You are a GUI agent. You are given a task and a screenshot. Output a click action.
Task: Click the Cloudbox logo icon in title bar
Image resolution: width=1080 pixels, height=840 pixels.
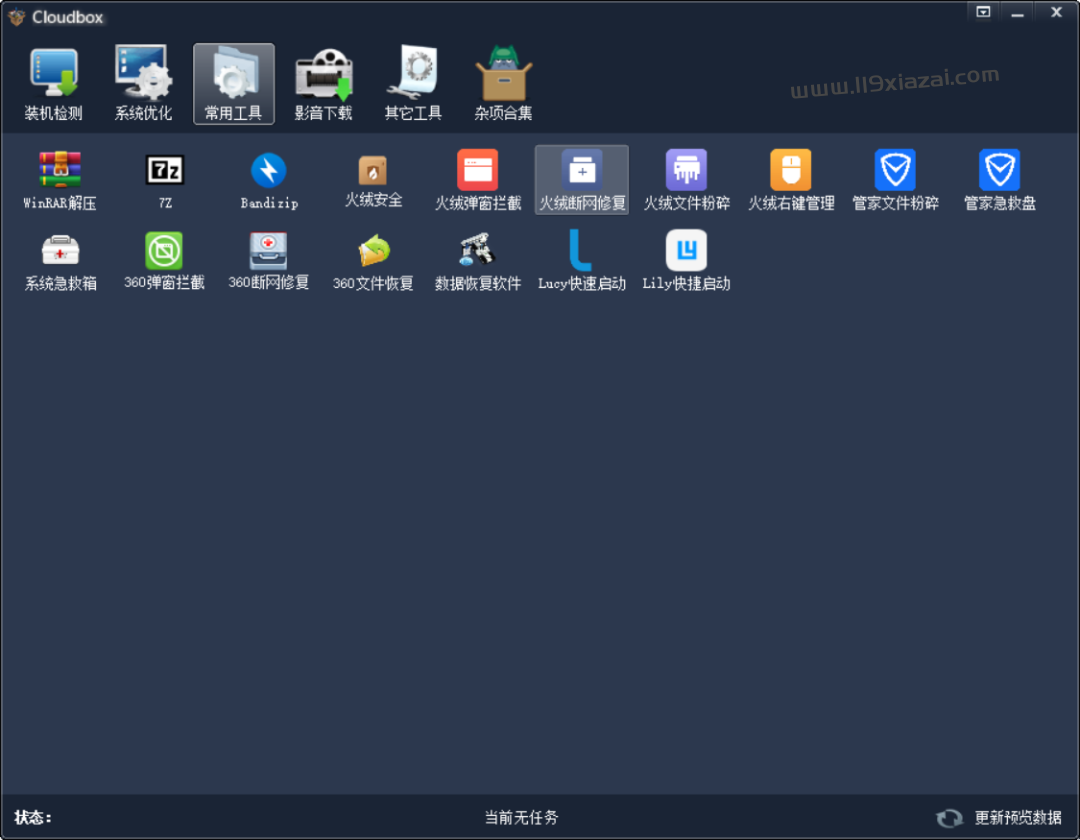click(17, 17)
